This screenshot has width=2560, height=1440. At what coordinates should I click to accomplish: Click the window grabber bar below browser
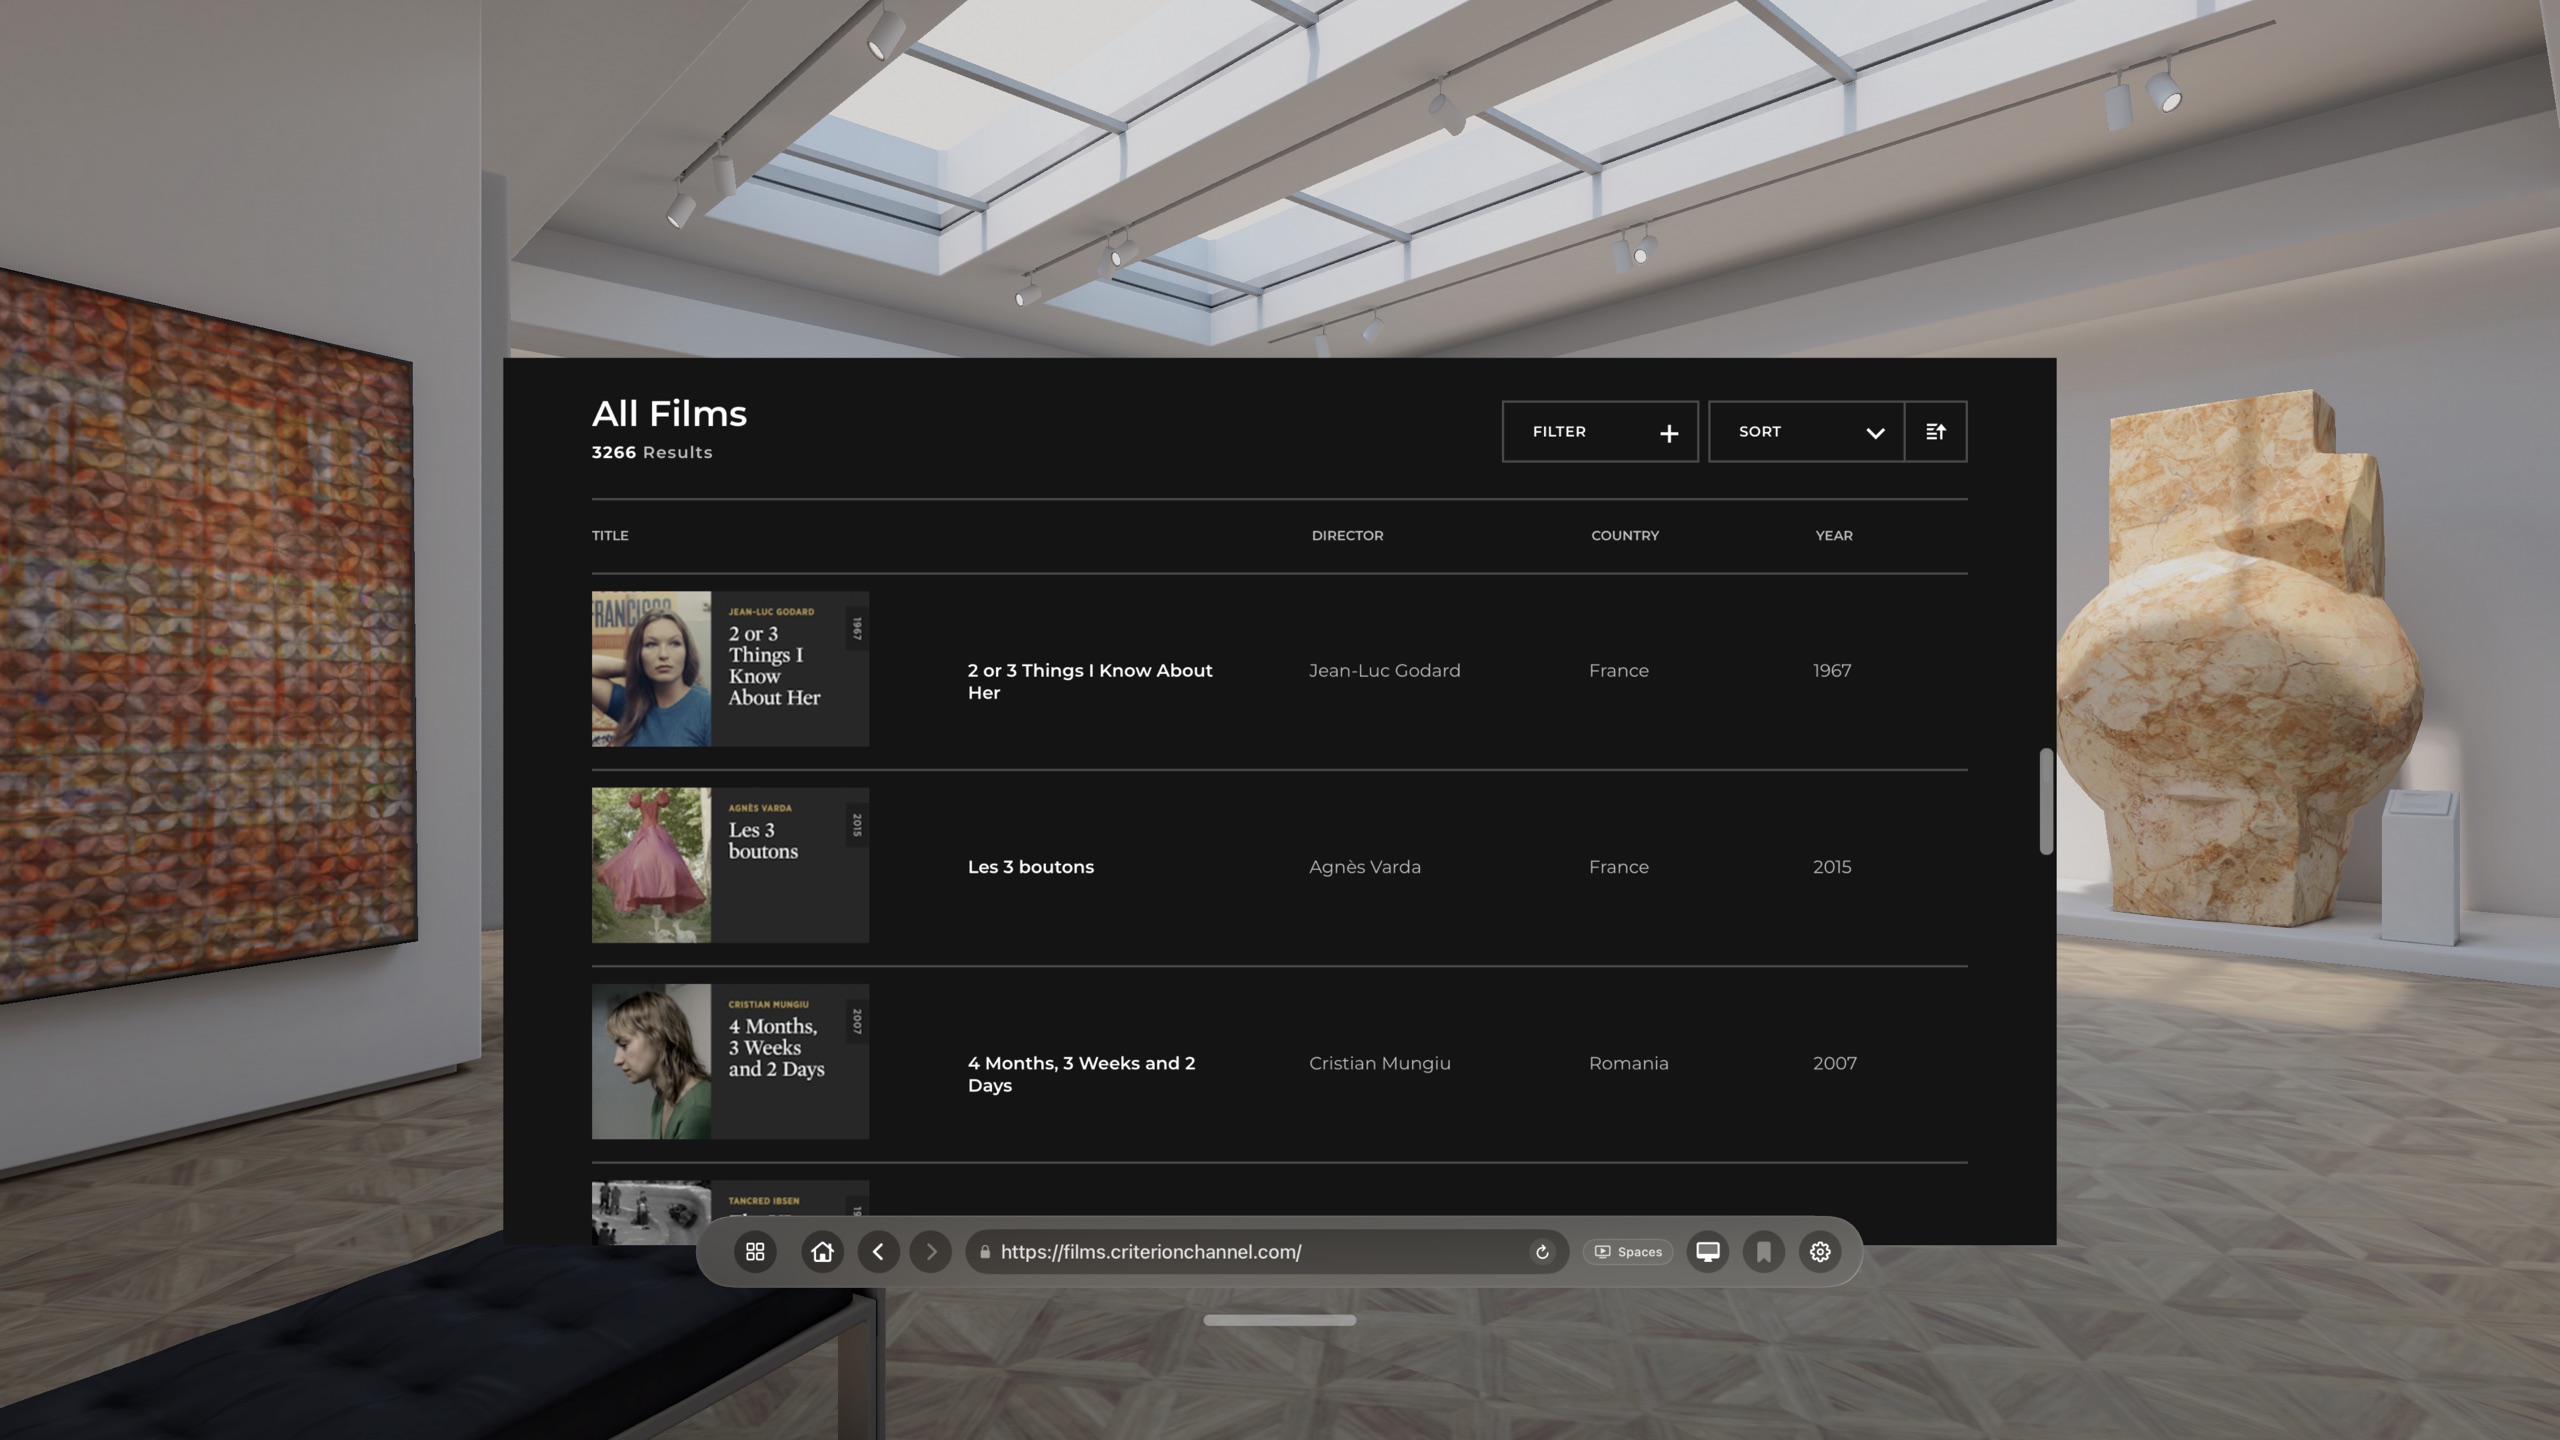1280,1320
